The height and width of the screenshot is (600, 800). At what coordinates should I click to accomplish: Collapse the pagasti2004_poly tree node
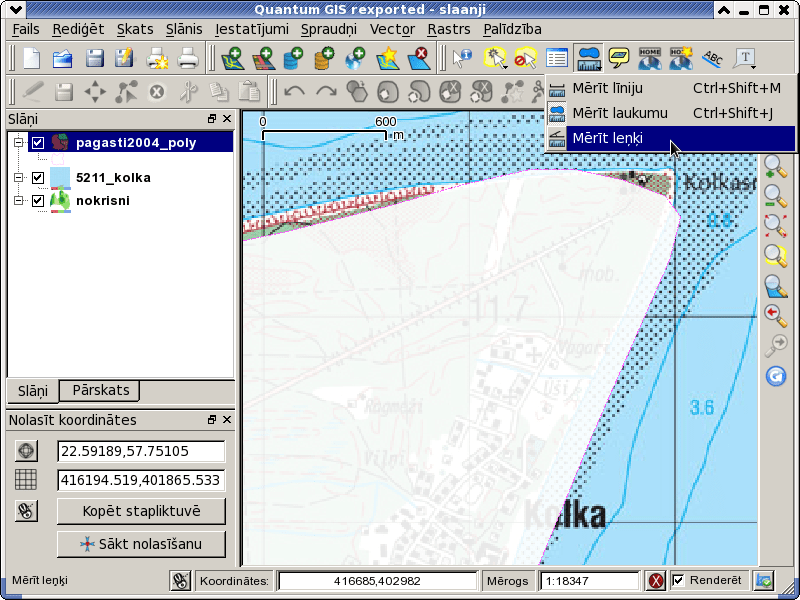(x=19, y=142)
